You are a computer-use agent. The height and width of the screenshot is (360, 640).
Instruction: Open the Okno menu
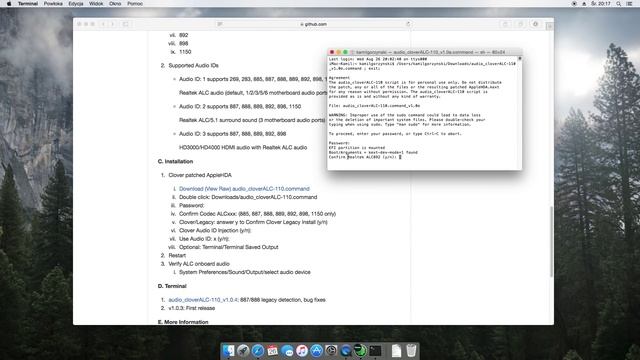coord(115,4)
